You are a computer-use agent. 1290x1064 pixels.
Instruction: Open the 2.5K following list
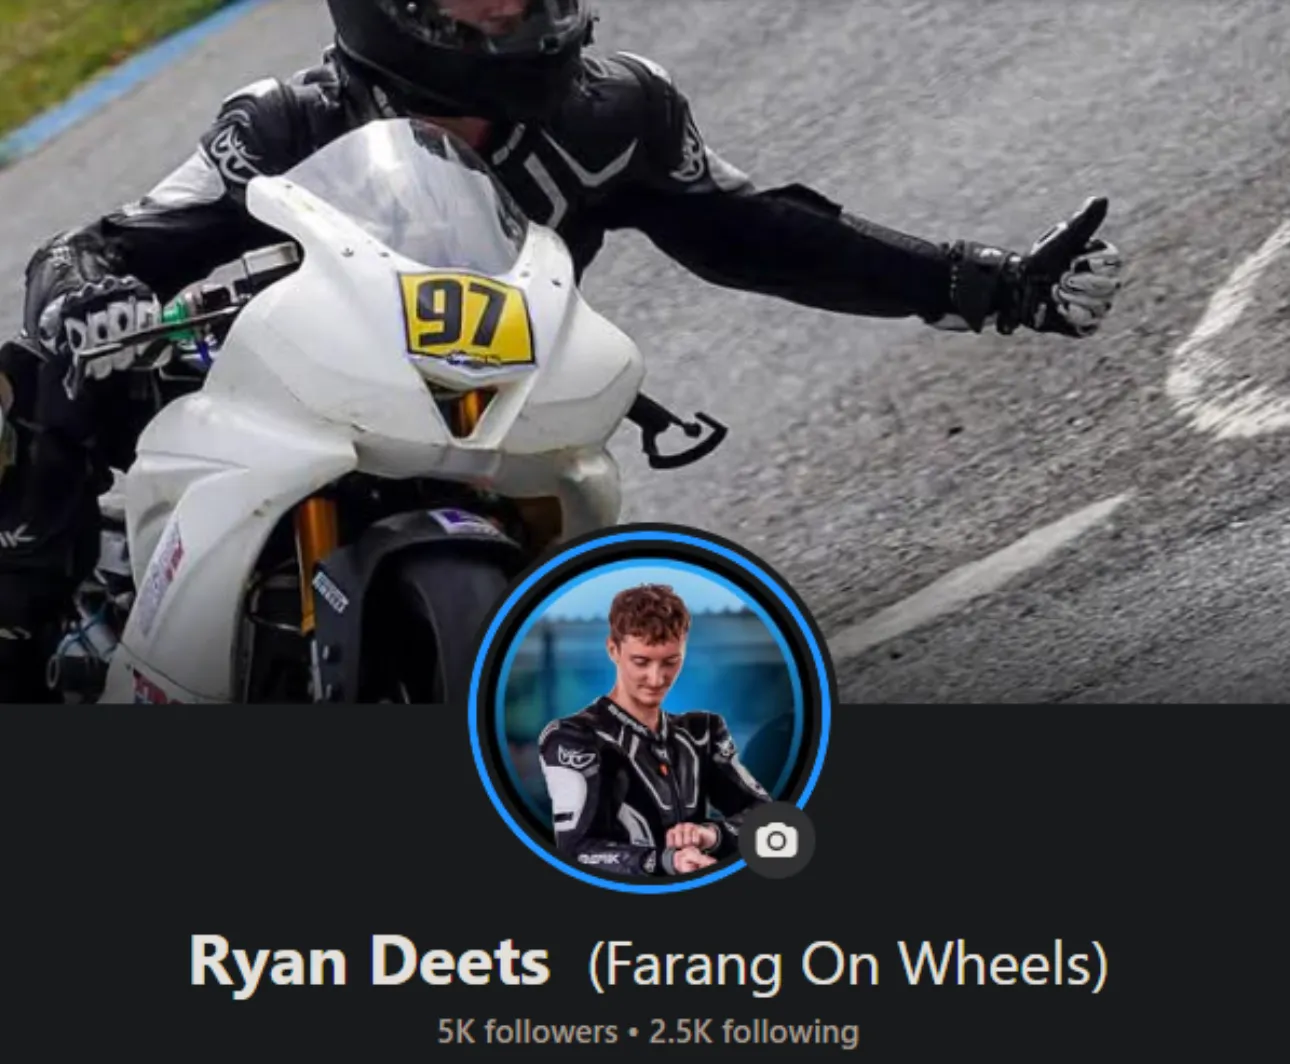click(754, 1031)
